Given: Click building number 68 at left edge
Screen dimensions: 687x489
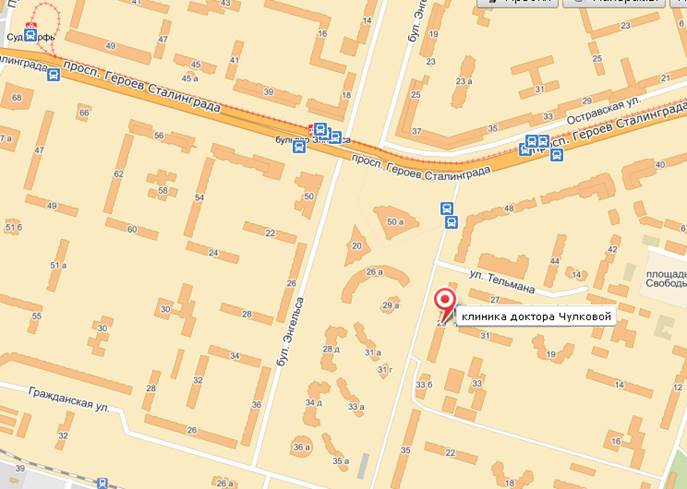Looking at the screenshot, I should click(x=17, y=97).
